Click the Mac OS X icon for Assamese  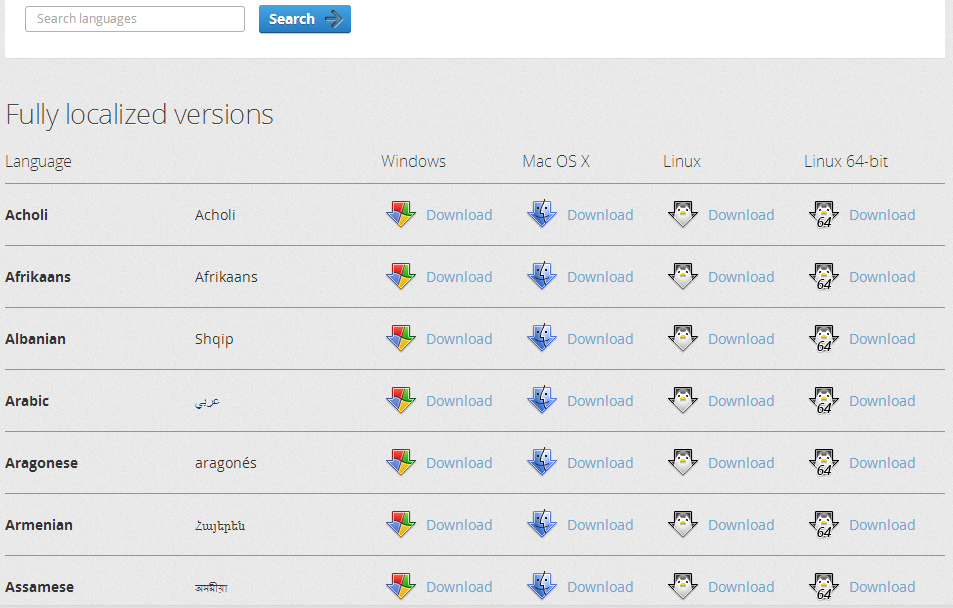click(x=542, y=586)
